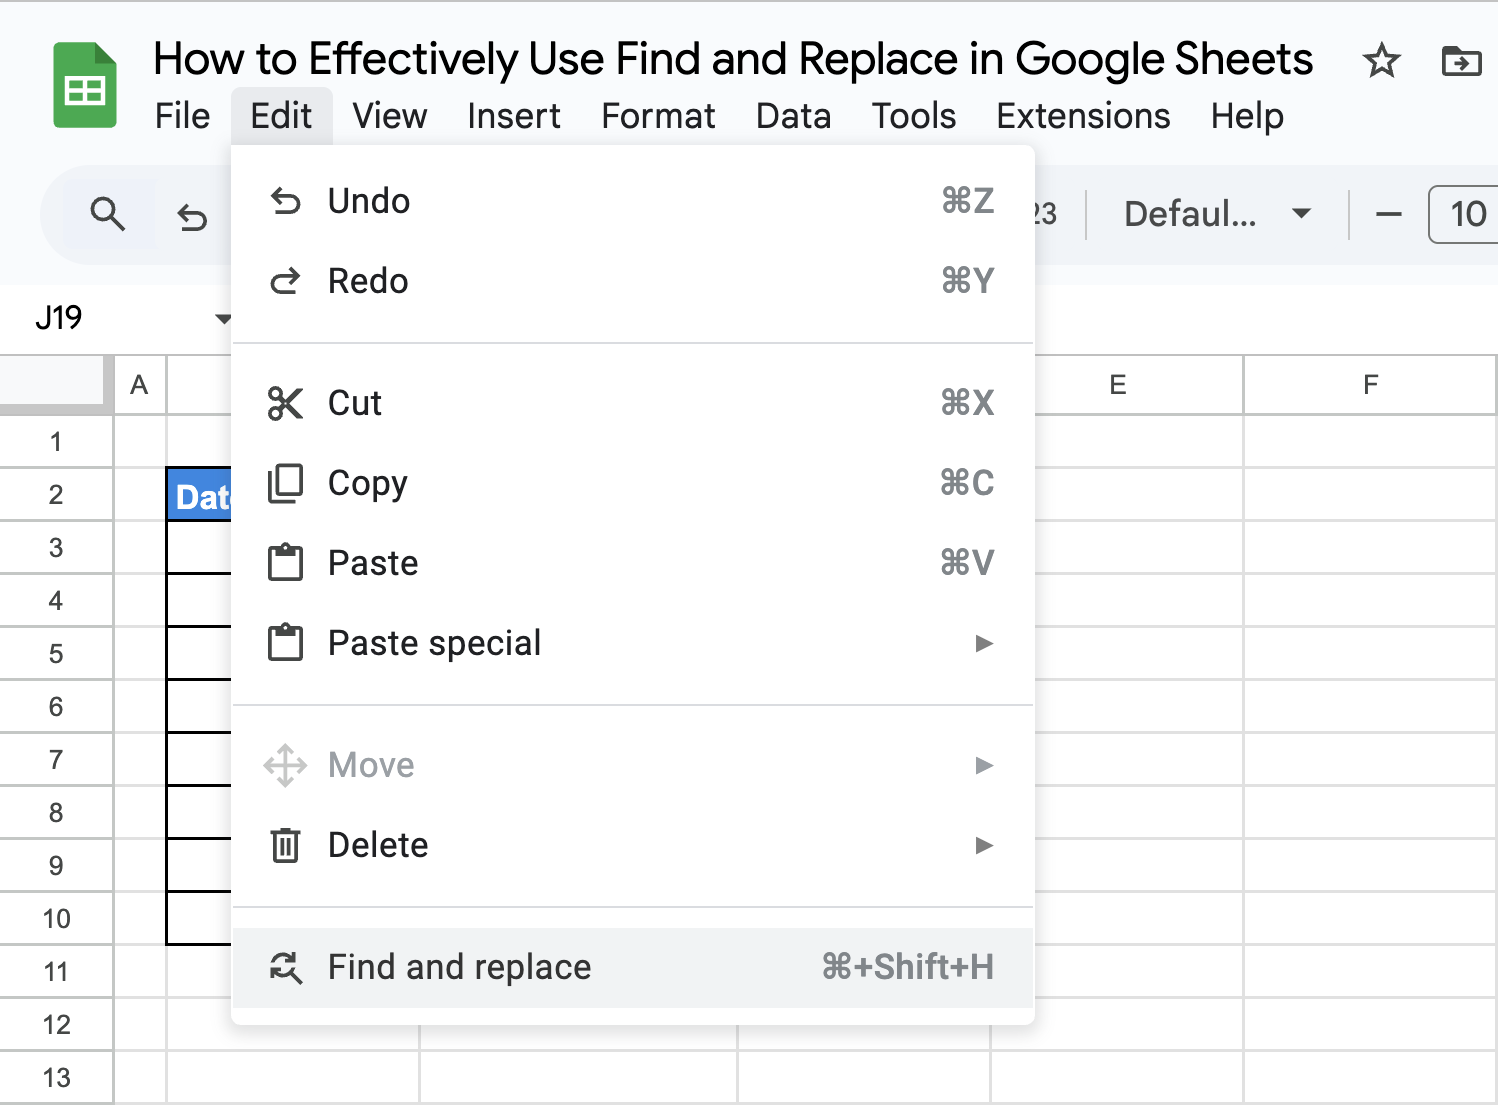Open the Help menu
This screenshot has height=1105, width=1498.
(x=1247, y=116)
